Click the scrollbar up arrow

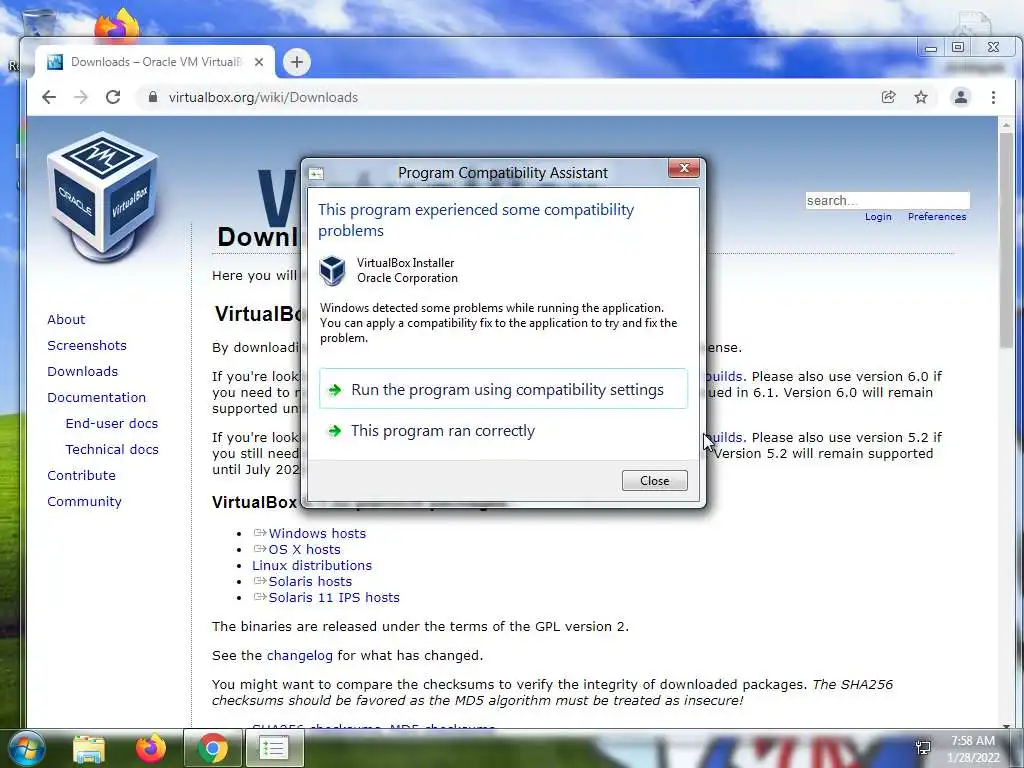(1006, 124)
